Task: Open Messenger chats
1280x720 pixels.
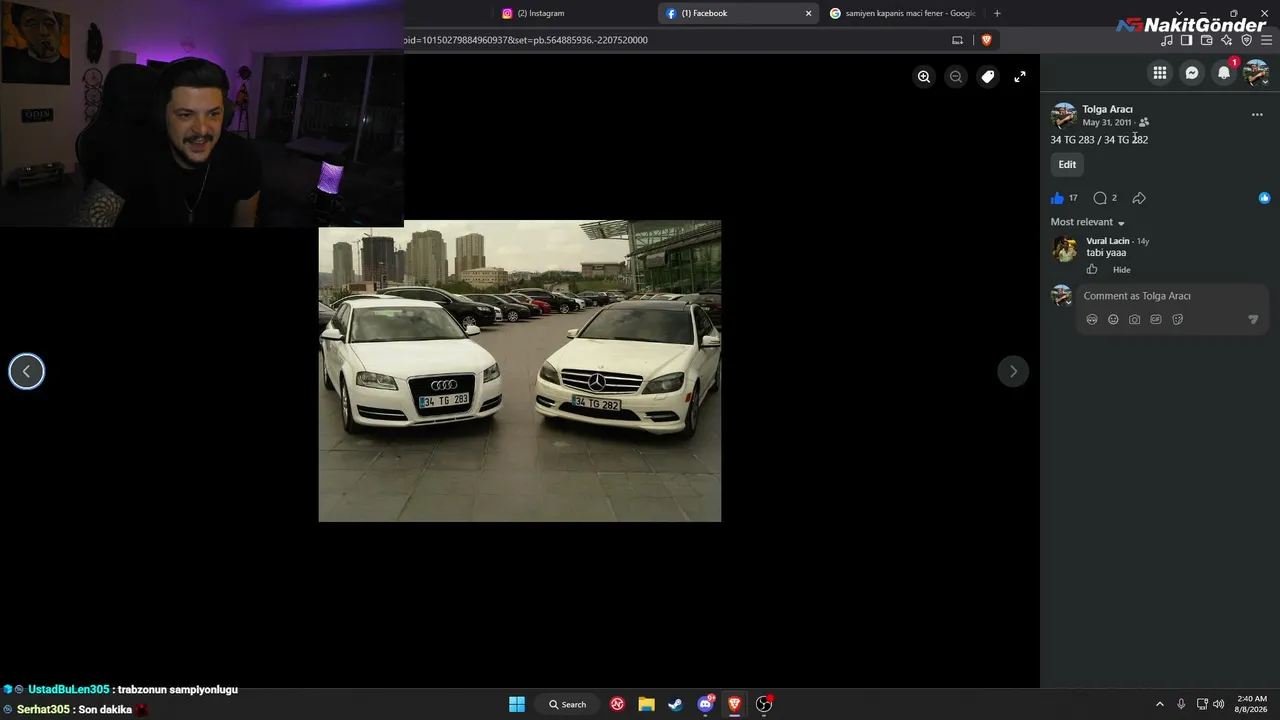Action: tap(1192, 72)
